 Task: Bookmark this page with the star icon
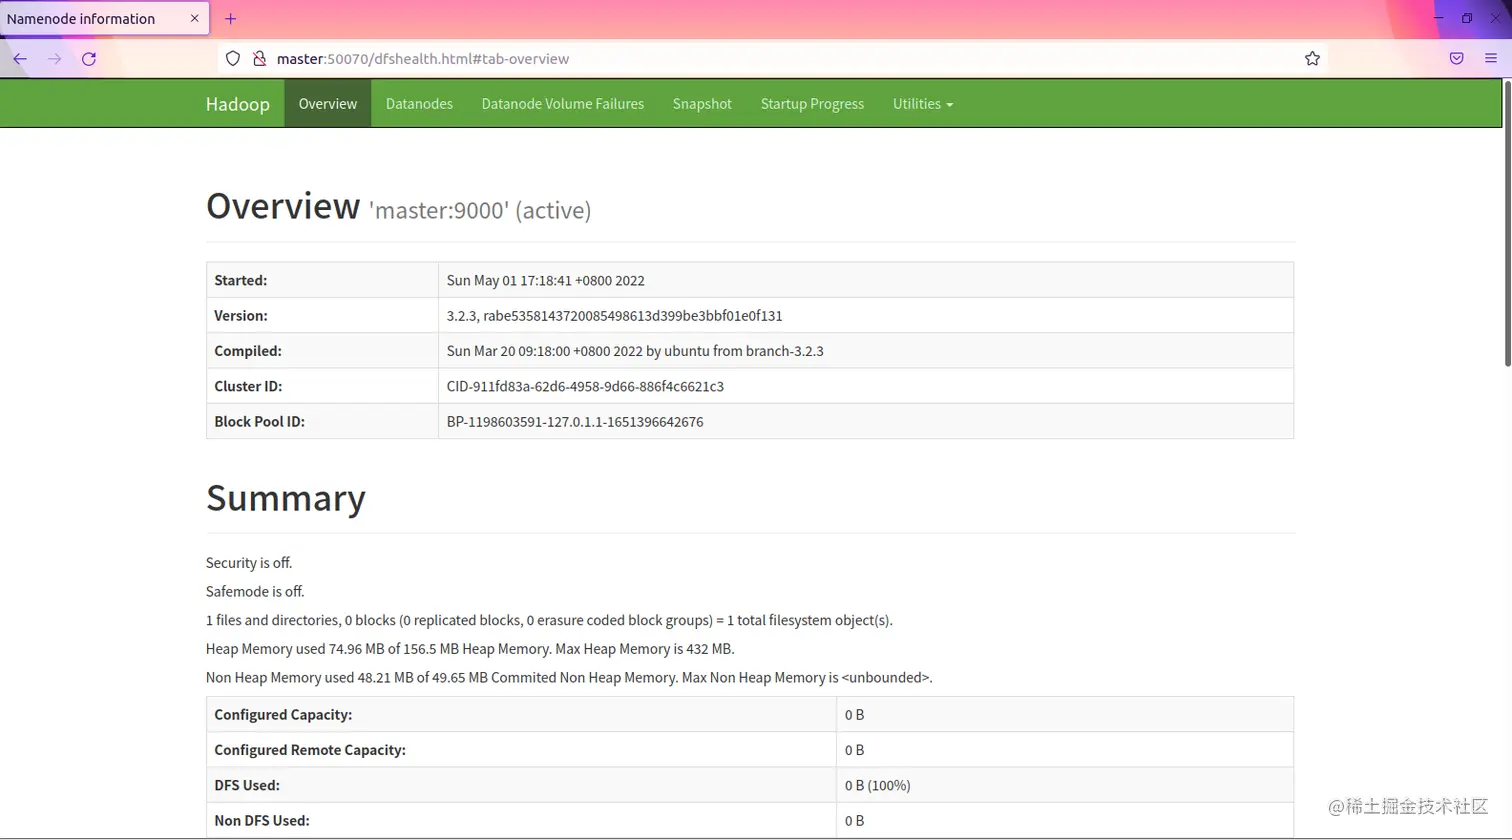click(x=1312, y=59)
